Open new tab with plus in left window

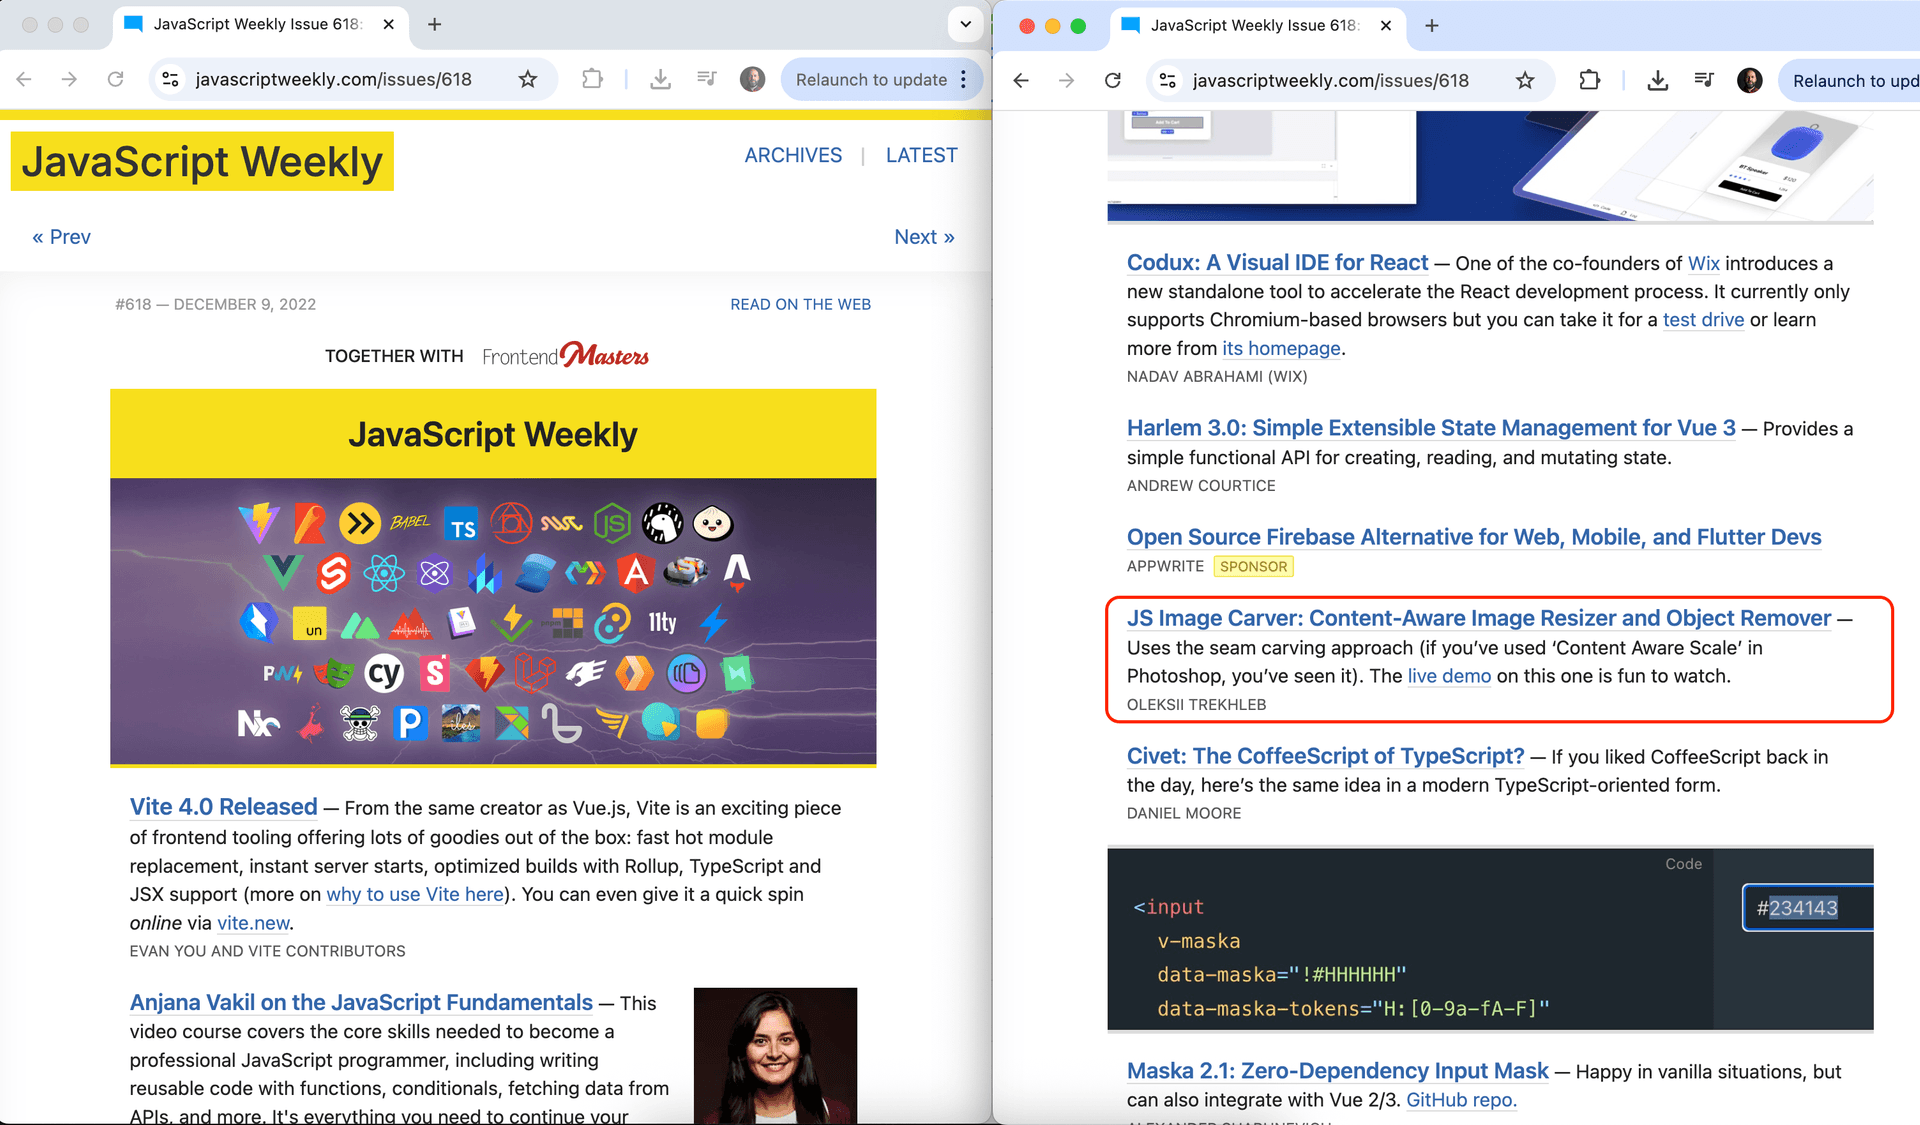coord(434,24)
